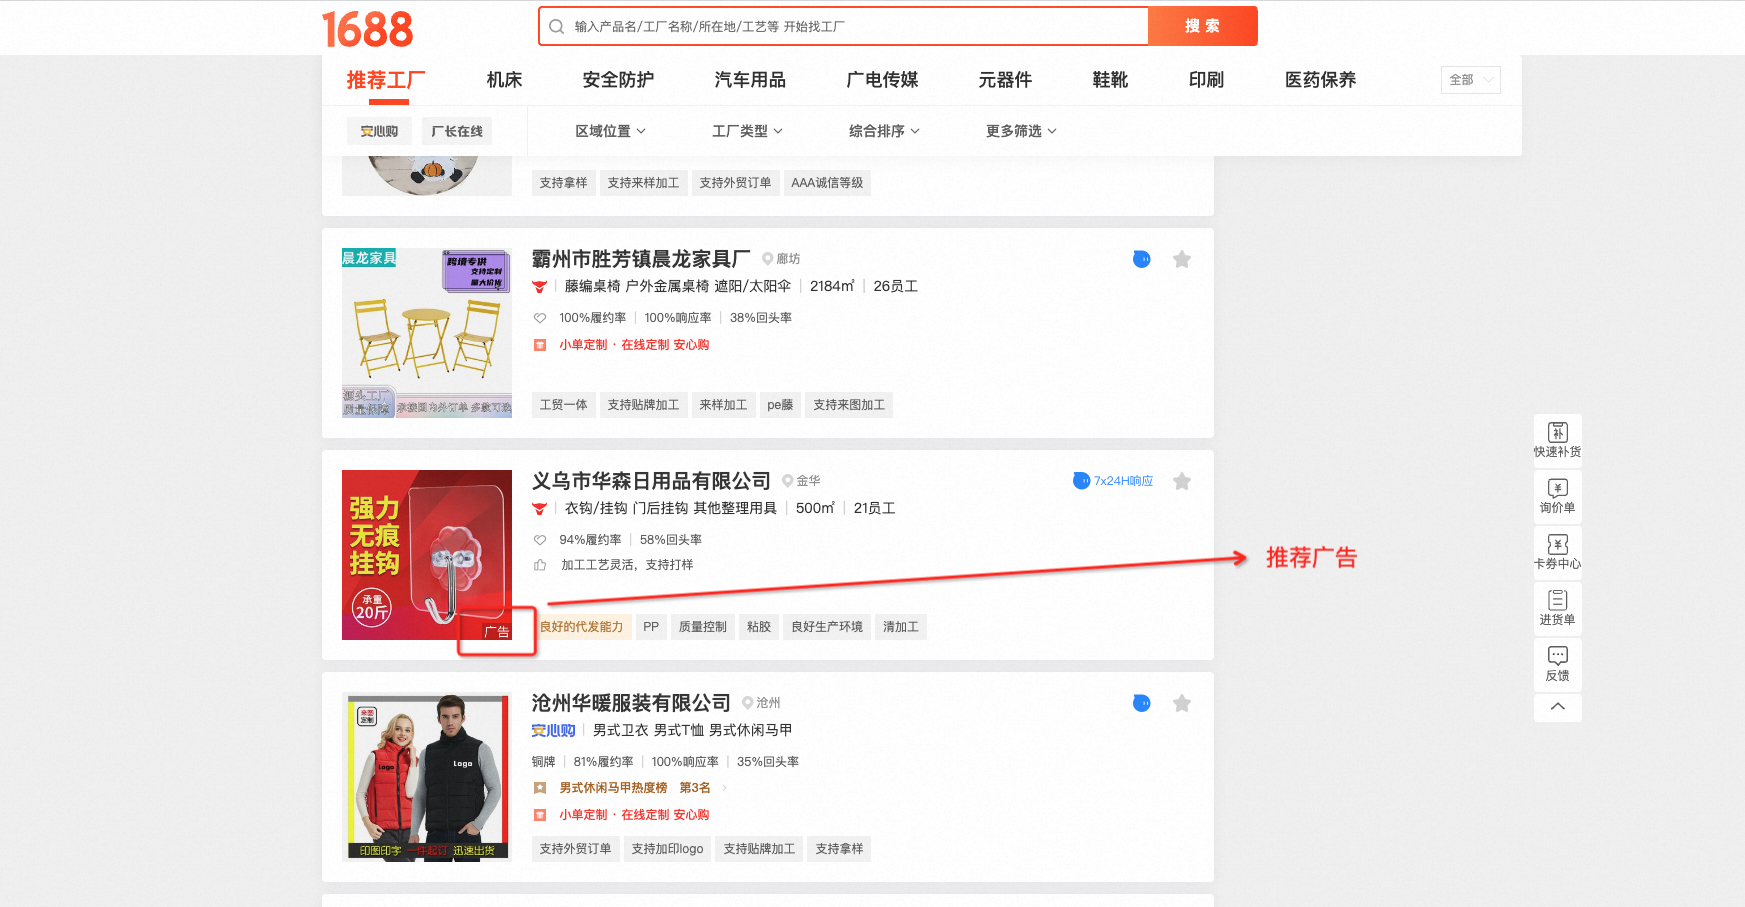
Task: Favorite star for 义乌市华森日用品有限公司
Action: click(x=1181, y=481)
